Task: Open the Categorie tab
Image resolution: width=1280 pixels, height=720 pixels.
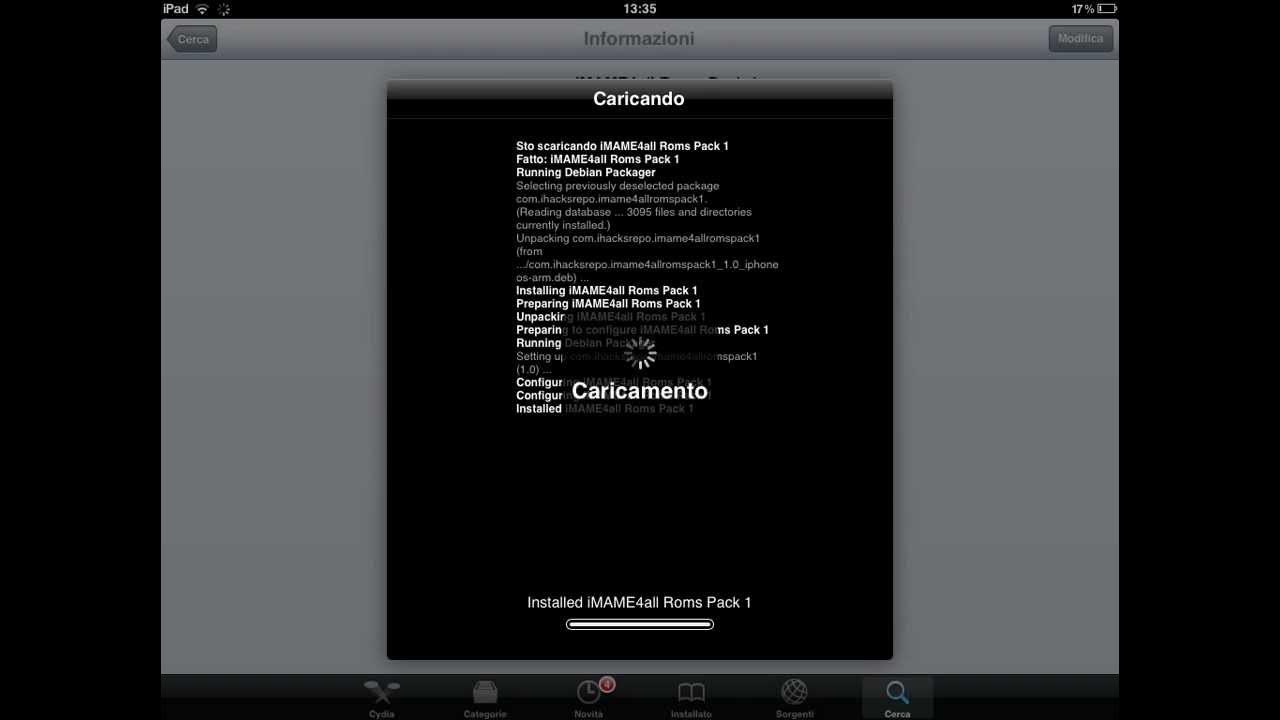Action: pos(485,698)
